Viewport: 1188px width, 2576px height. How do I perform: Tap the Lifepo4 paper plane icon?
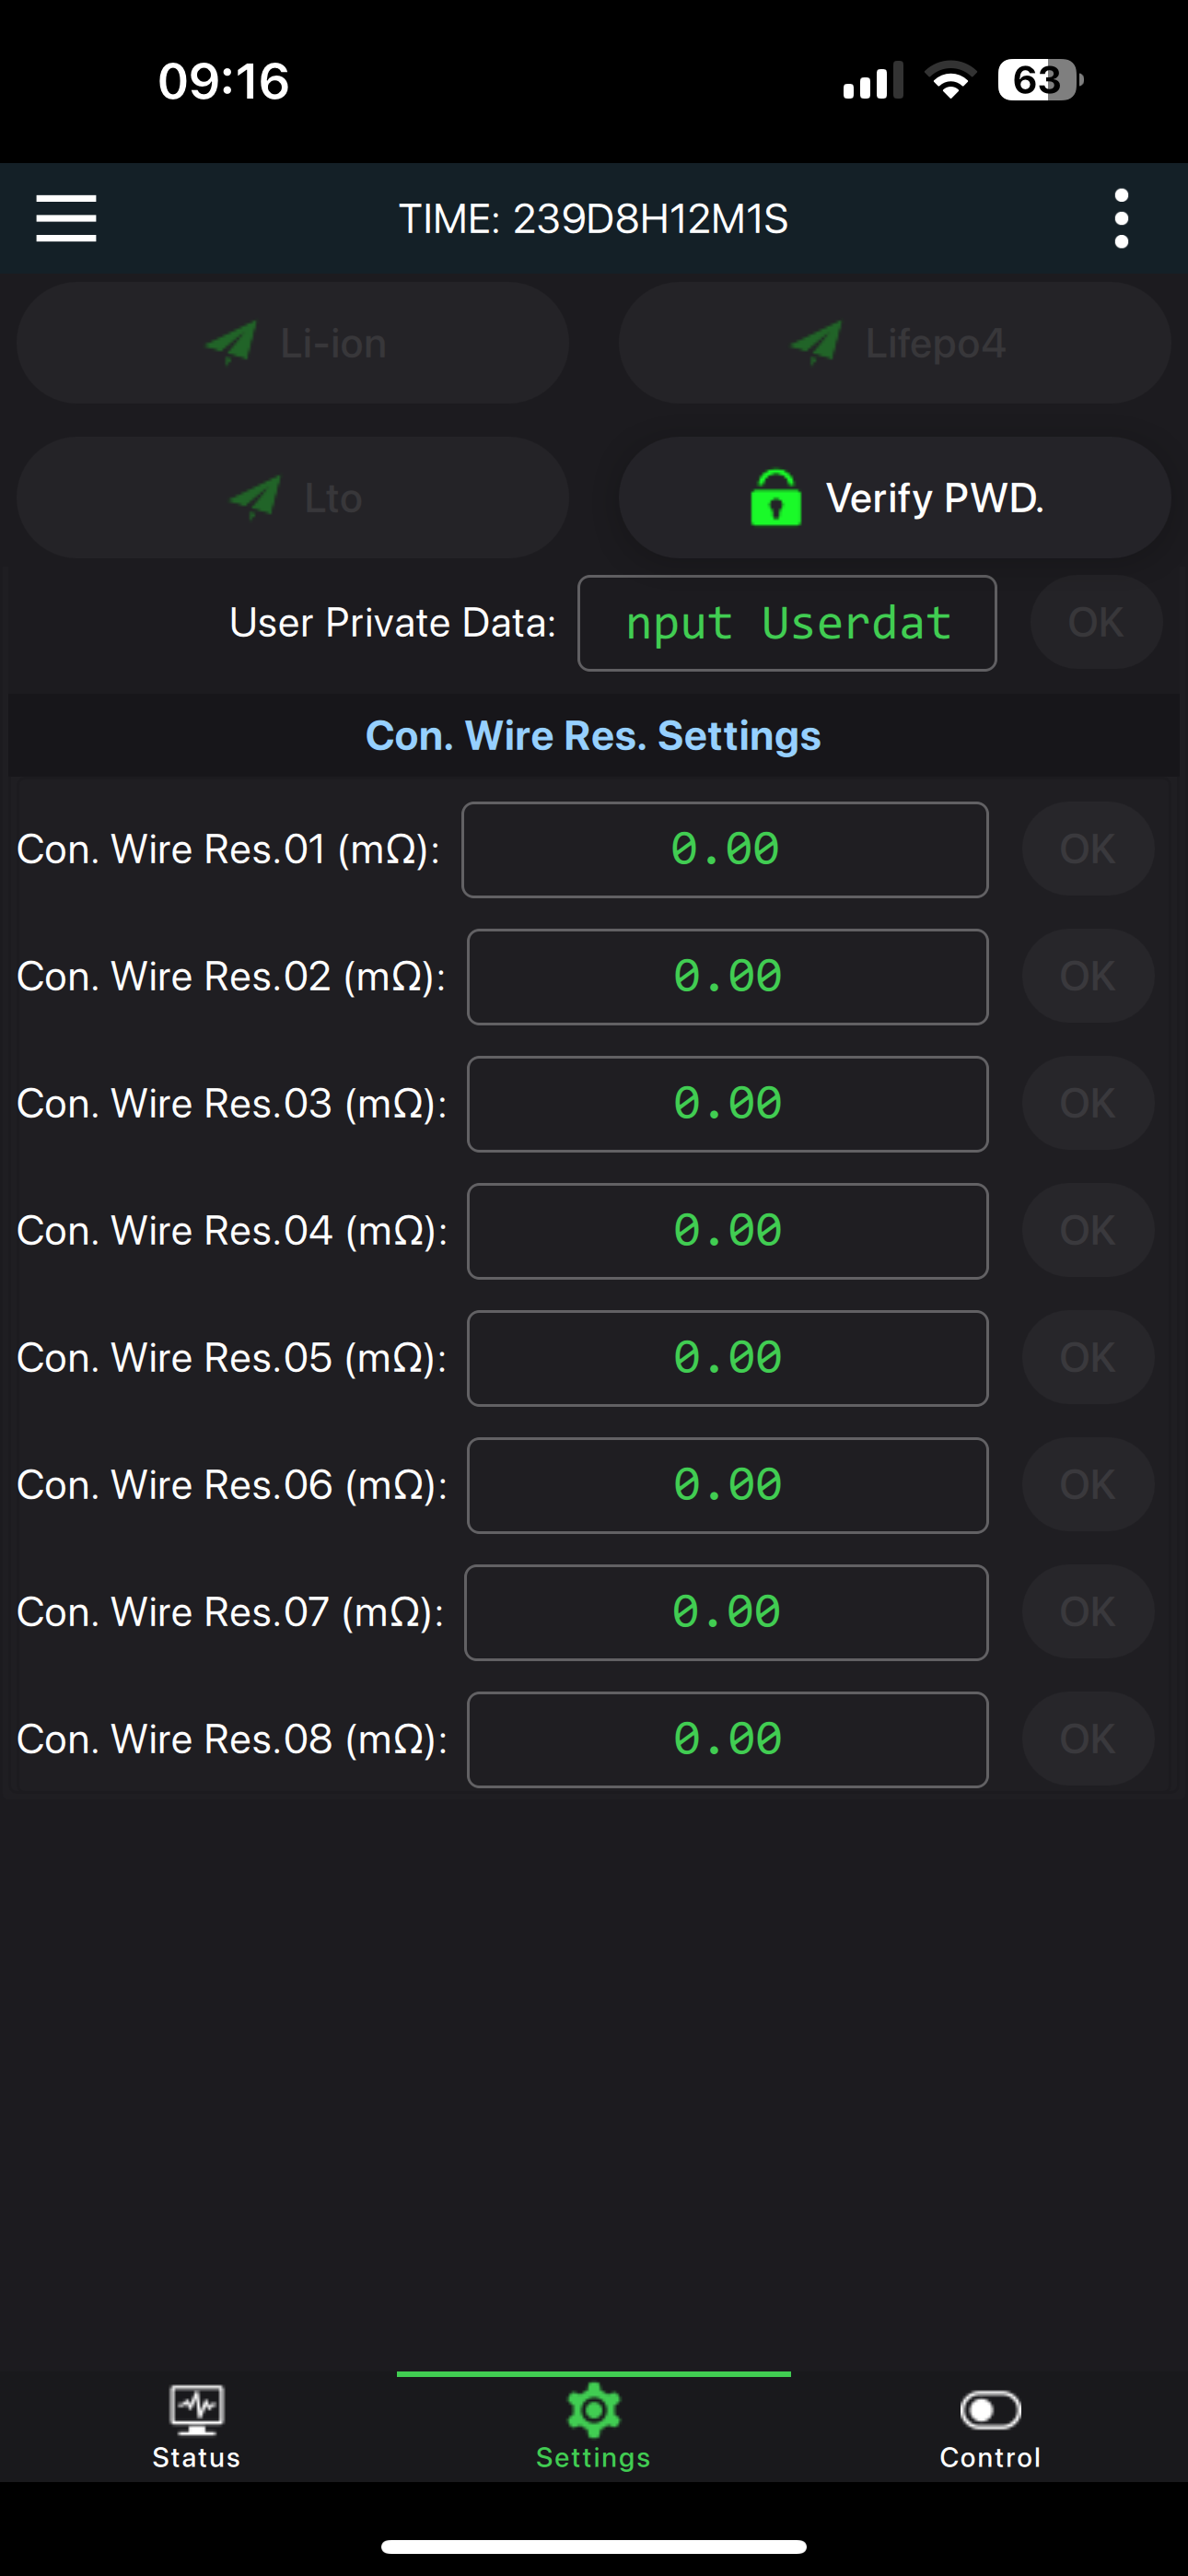point(816,343)
